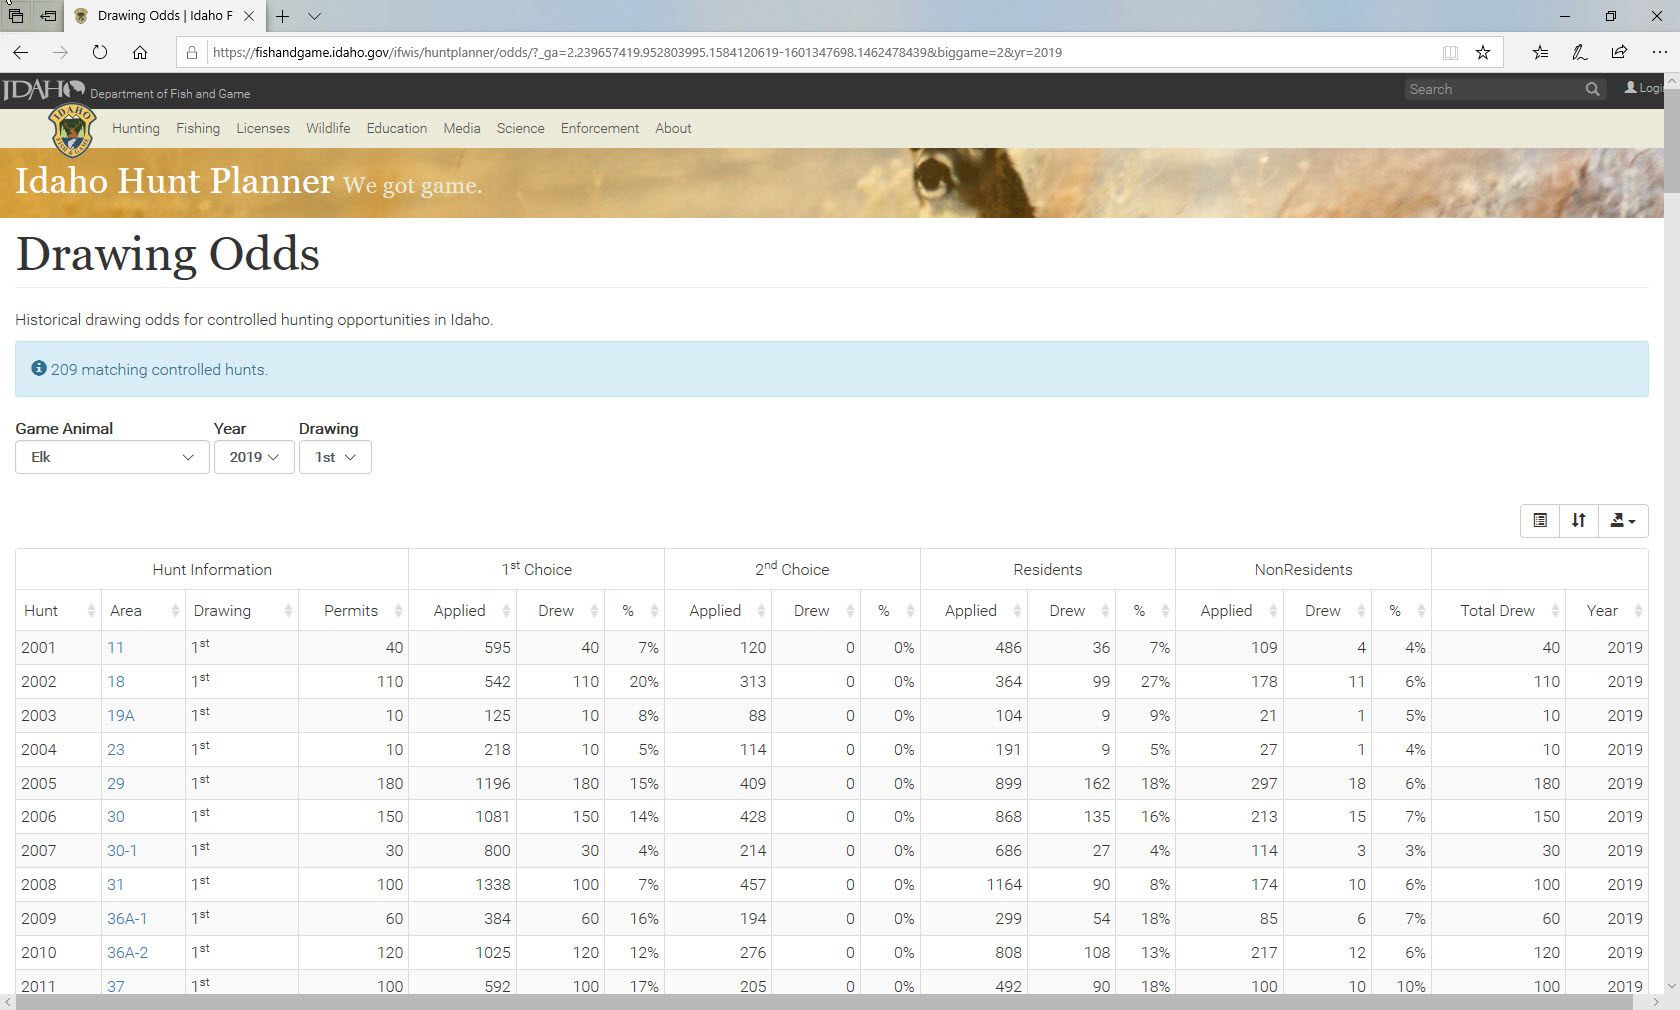Open the Licenses menu
Screen dimensions: 1680x1010
[x=263, y=129]
